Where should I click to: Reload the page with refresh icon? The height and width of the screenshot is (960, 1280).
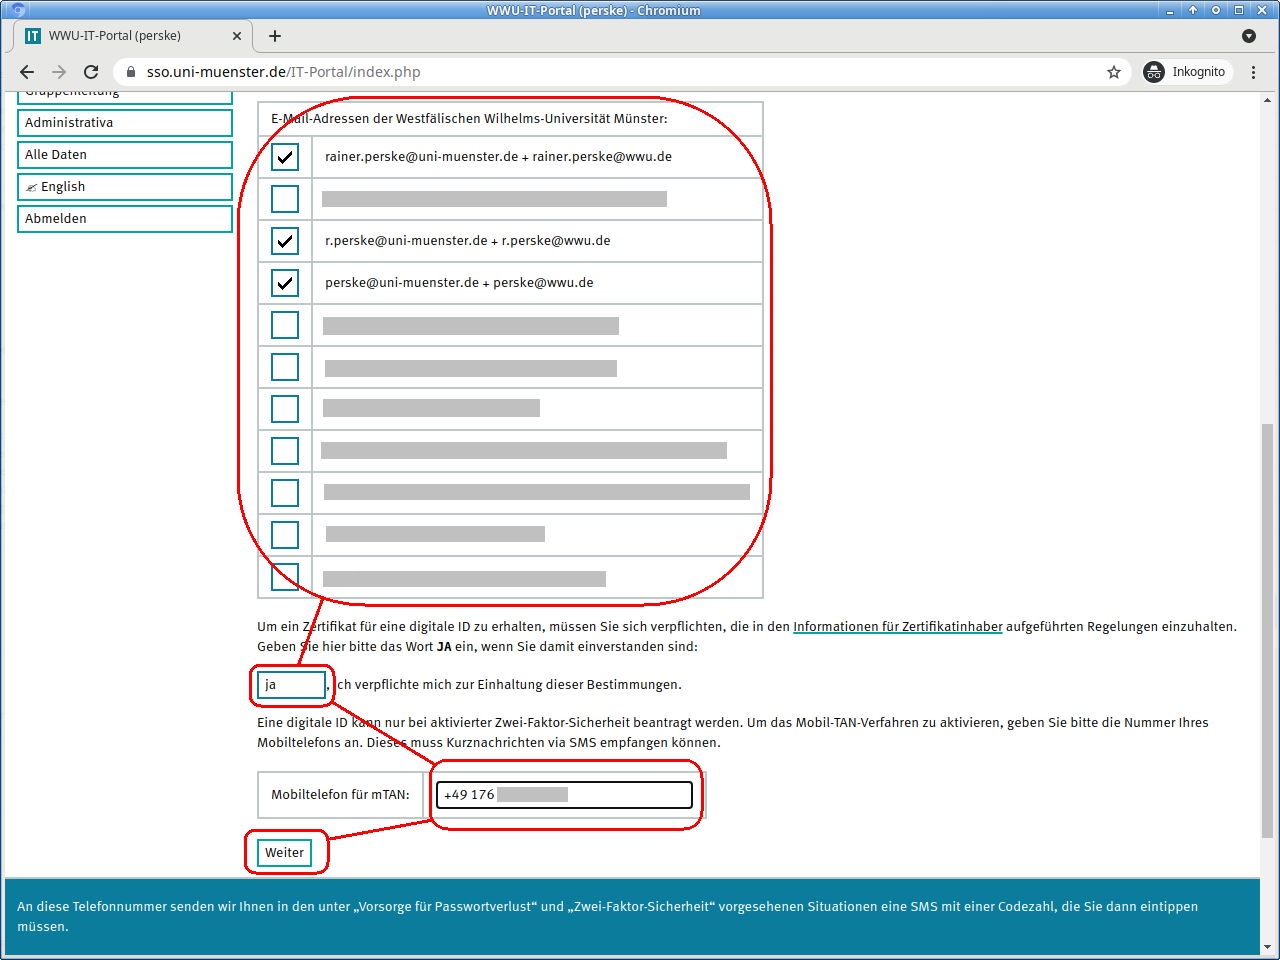91,72
